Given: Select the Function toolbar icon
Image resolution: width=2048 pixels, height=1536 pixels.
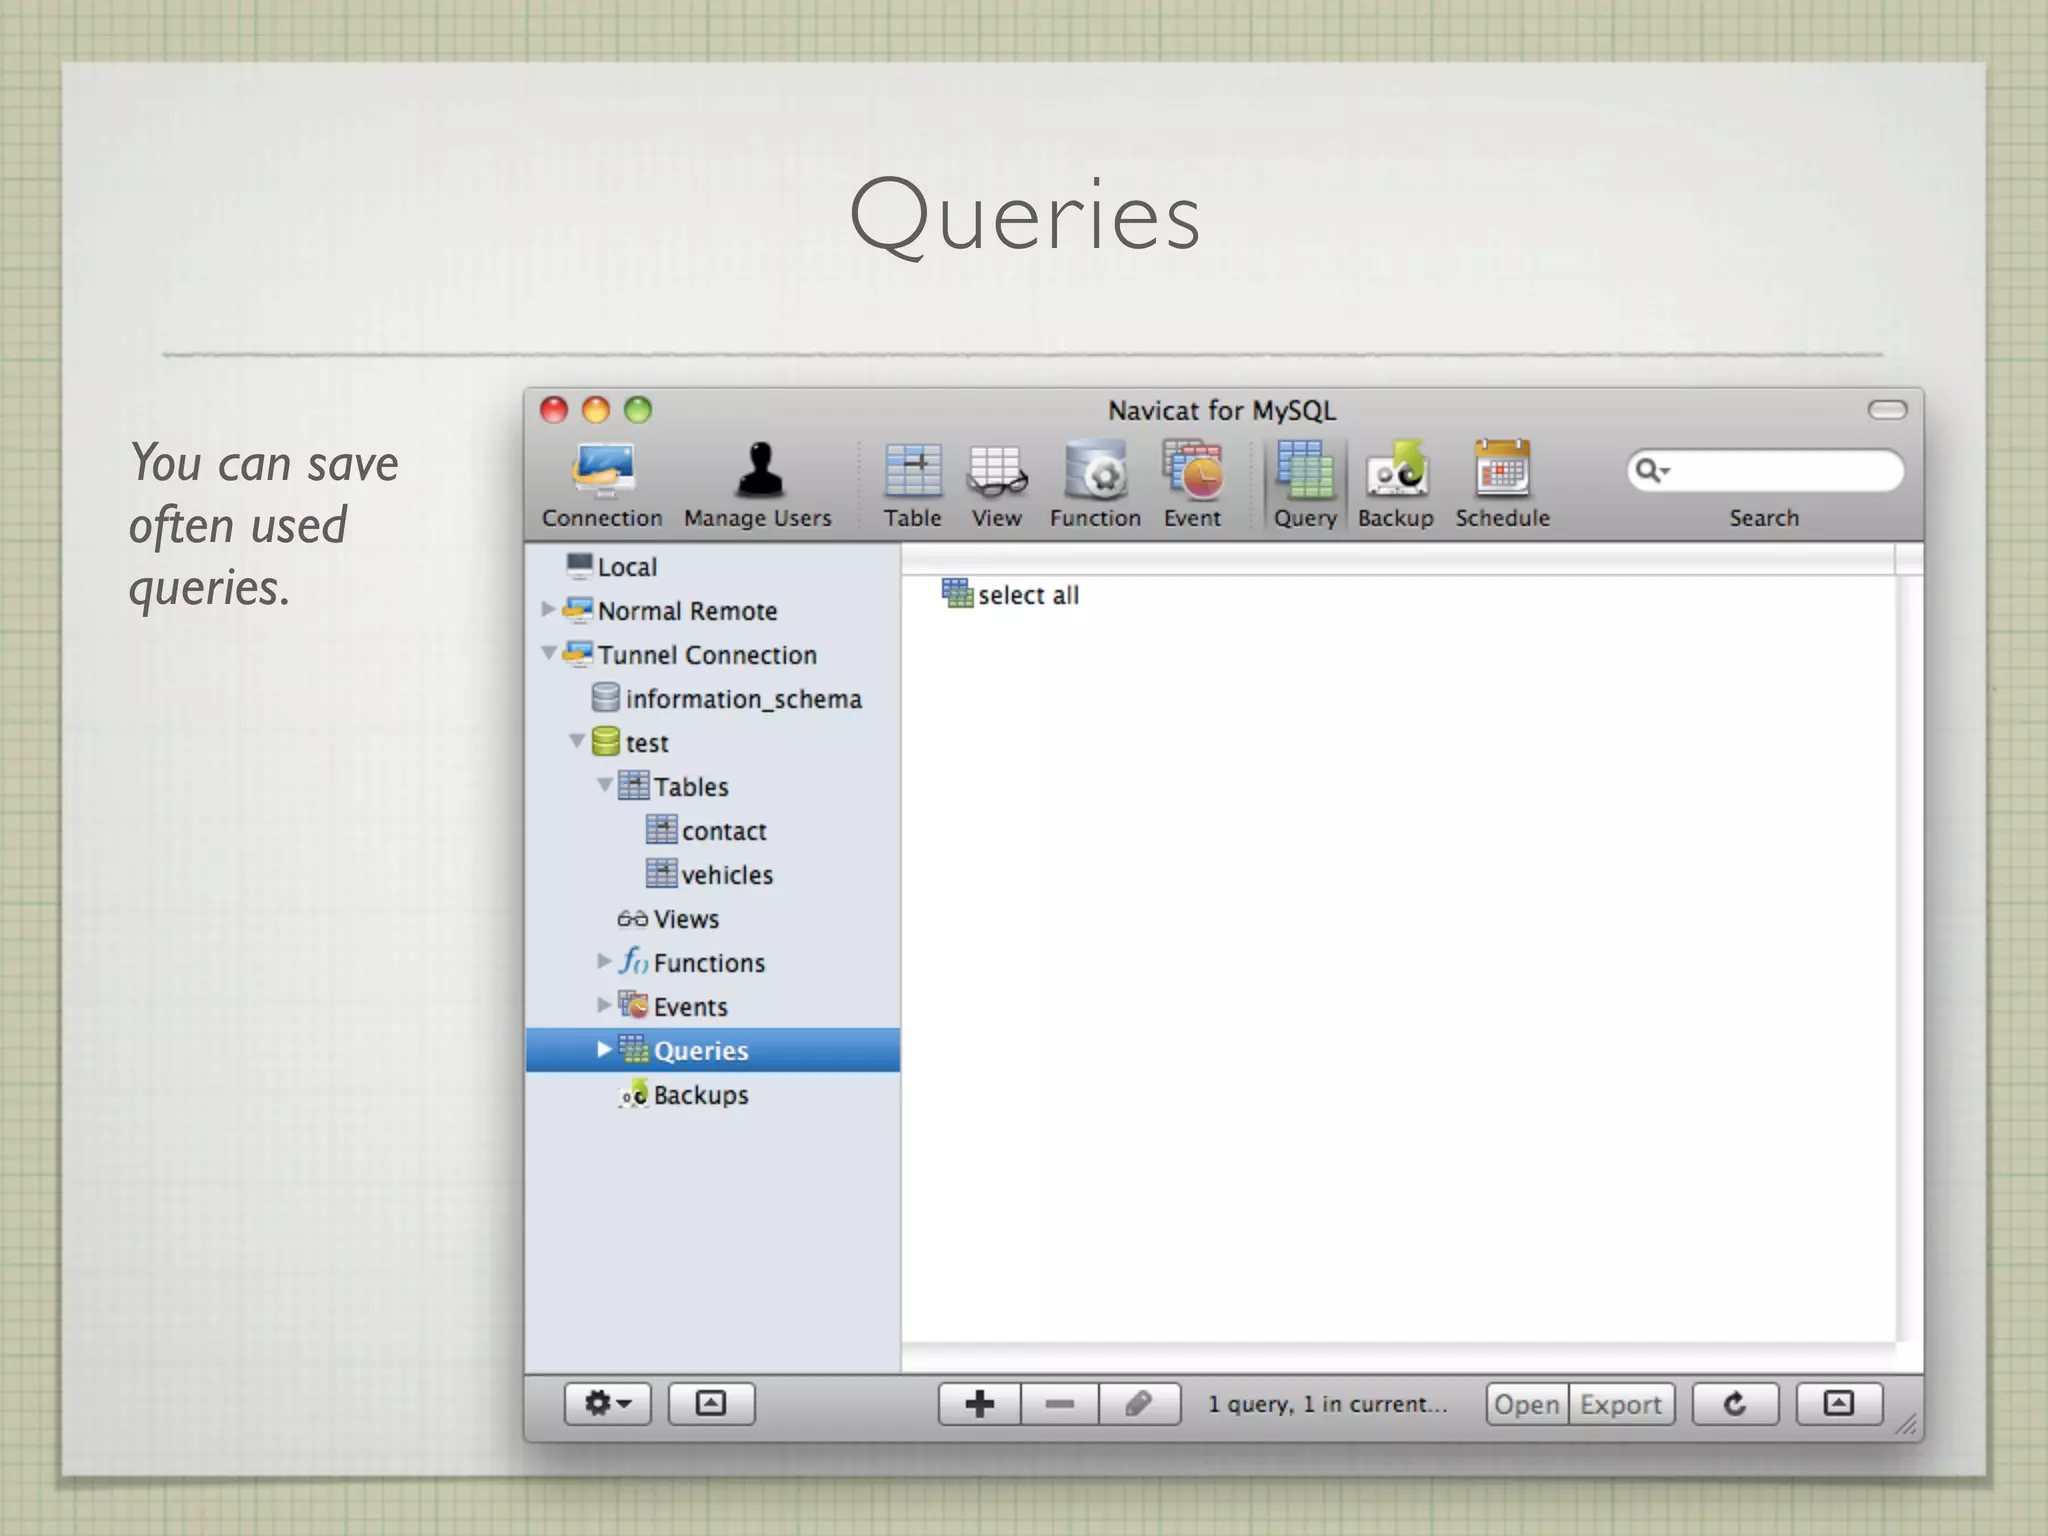Looking at the screenshot, I should [x=1095, y=485].
